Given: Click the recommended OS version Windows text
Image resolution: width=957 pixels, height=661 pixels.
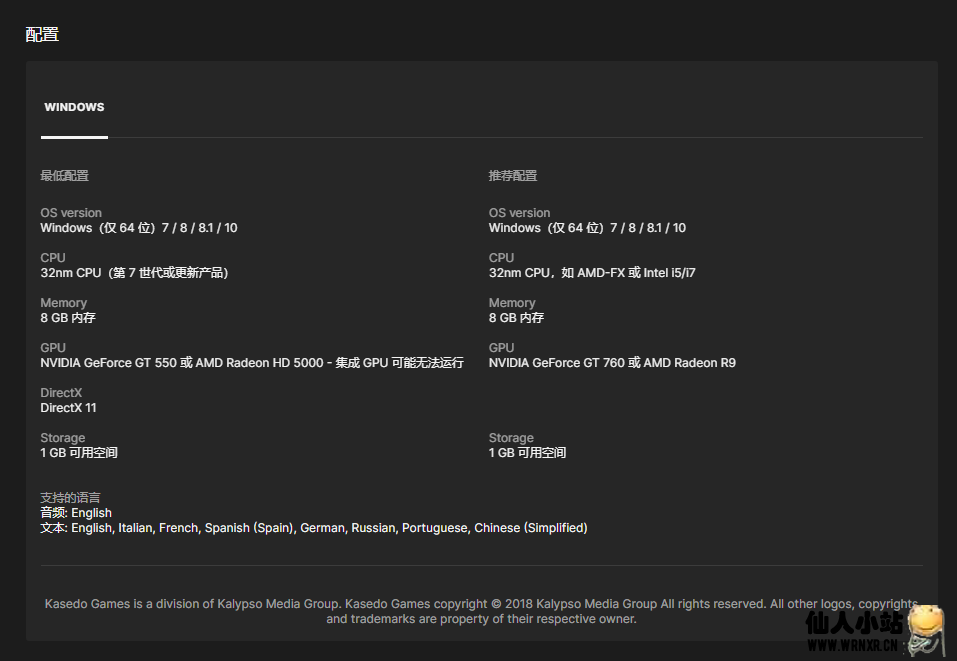Looking at the screenshot, I should tap(587, 228).
